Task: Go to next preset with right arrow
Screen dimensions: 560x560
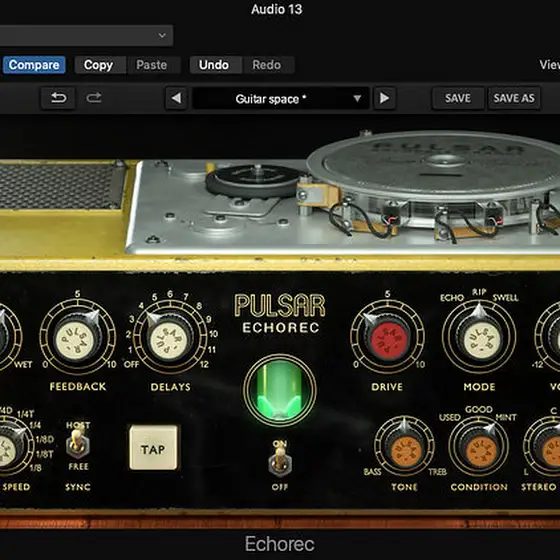Action: tap(384, 98)
